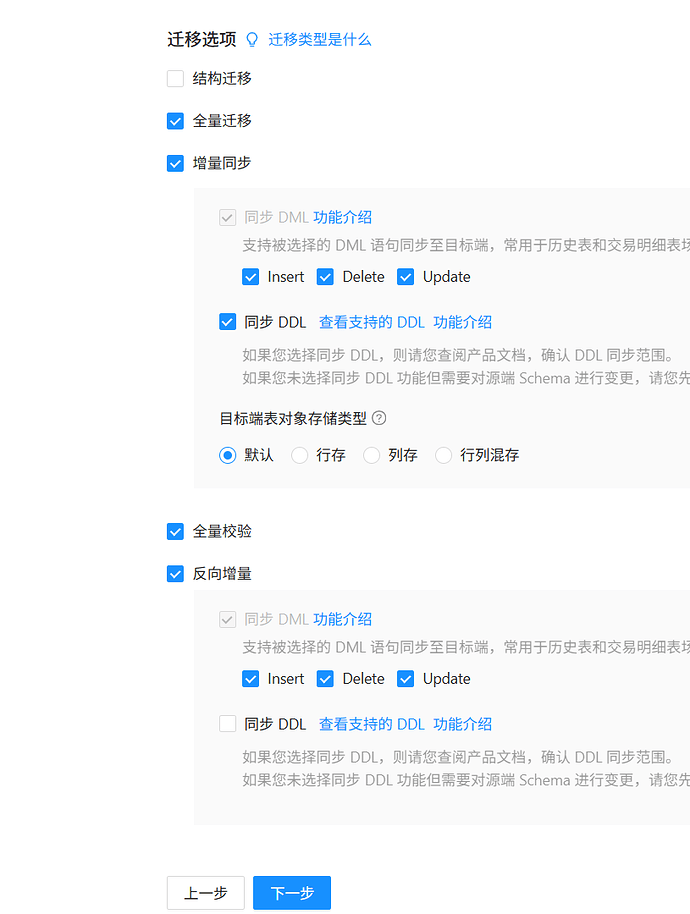690x914 pixels.
Task: Disable 同步 DDL under 增量同步
Action: coord(227,322)
